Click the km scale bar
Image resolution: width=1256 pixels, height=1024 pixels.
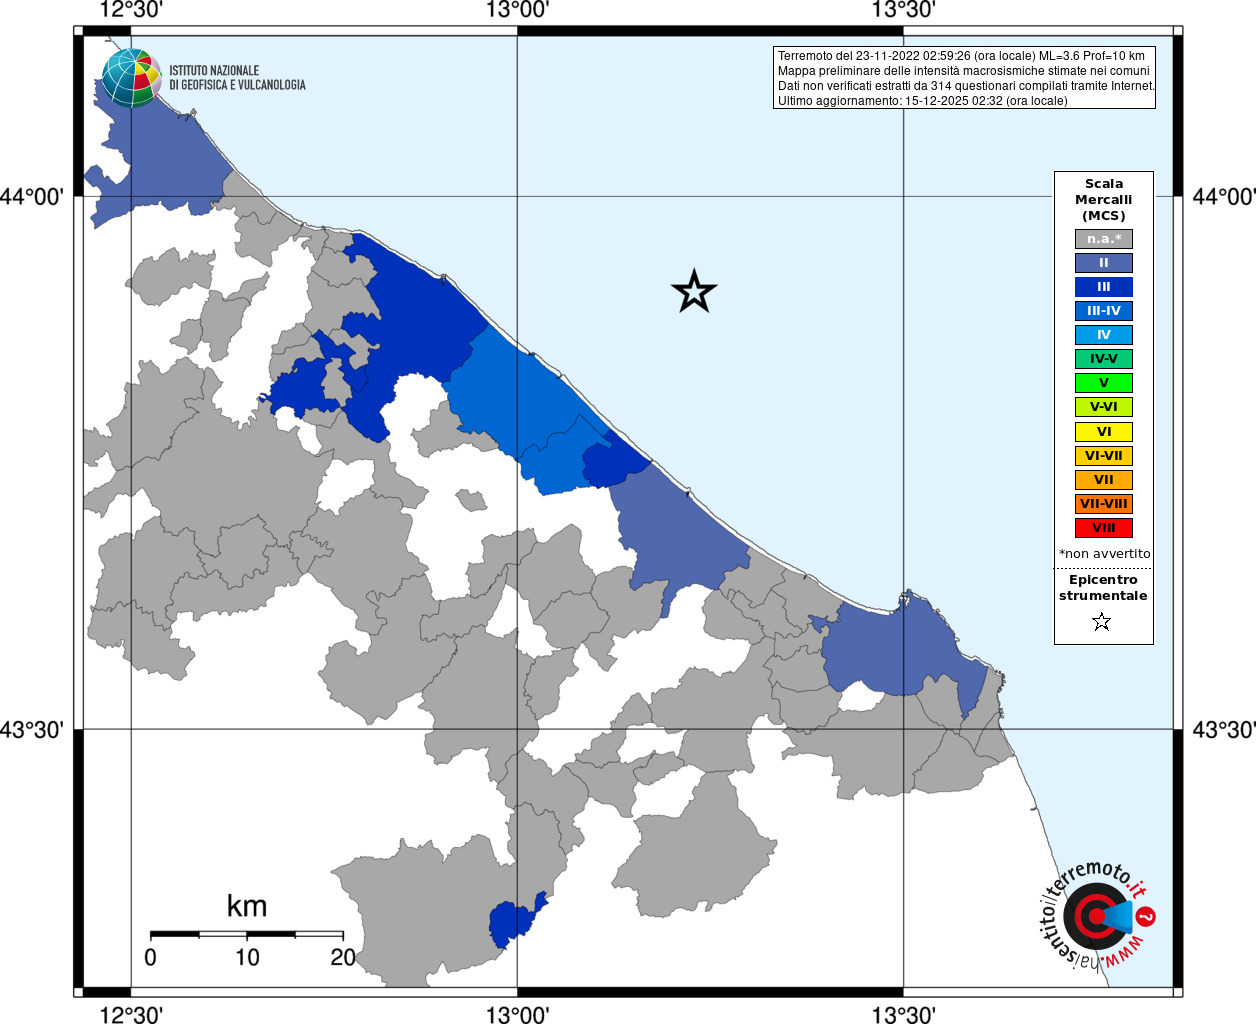pyautogui.click(x=247, y=934)
